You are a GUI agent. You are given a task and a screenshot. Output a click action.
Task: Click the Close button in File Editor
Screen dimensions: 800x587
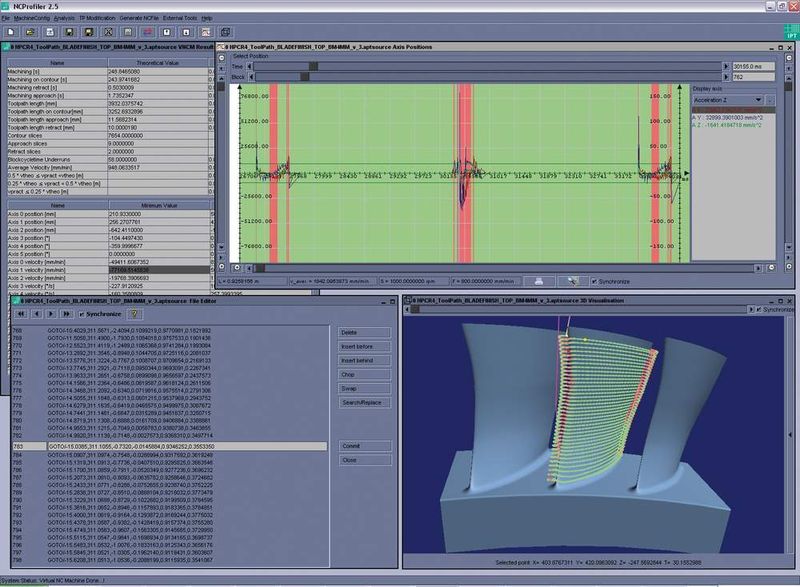click(364, 460)
